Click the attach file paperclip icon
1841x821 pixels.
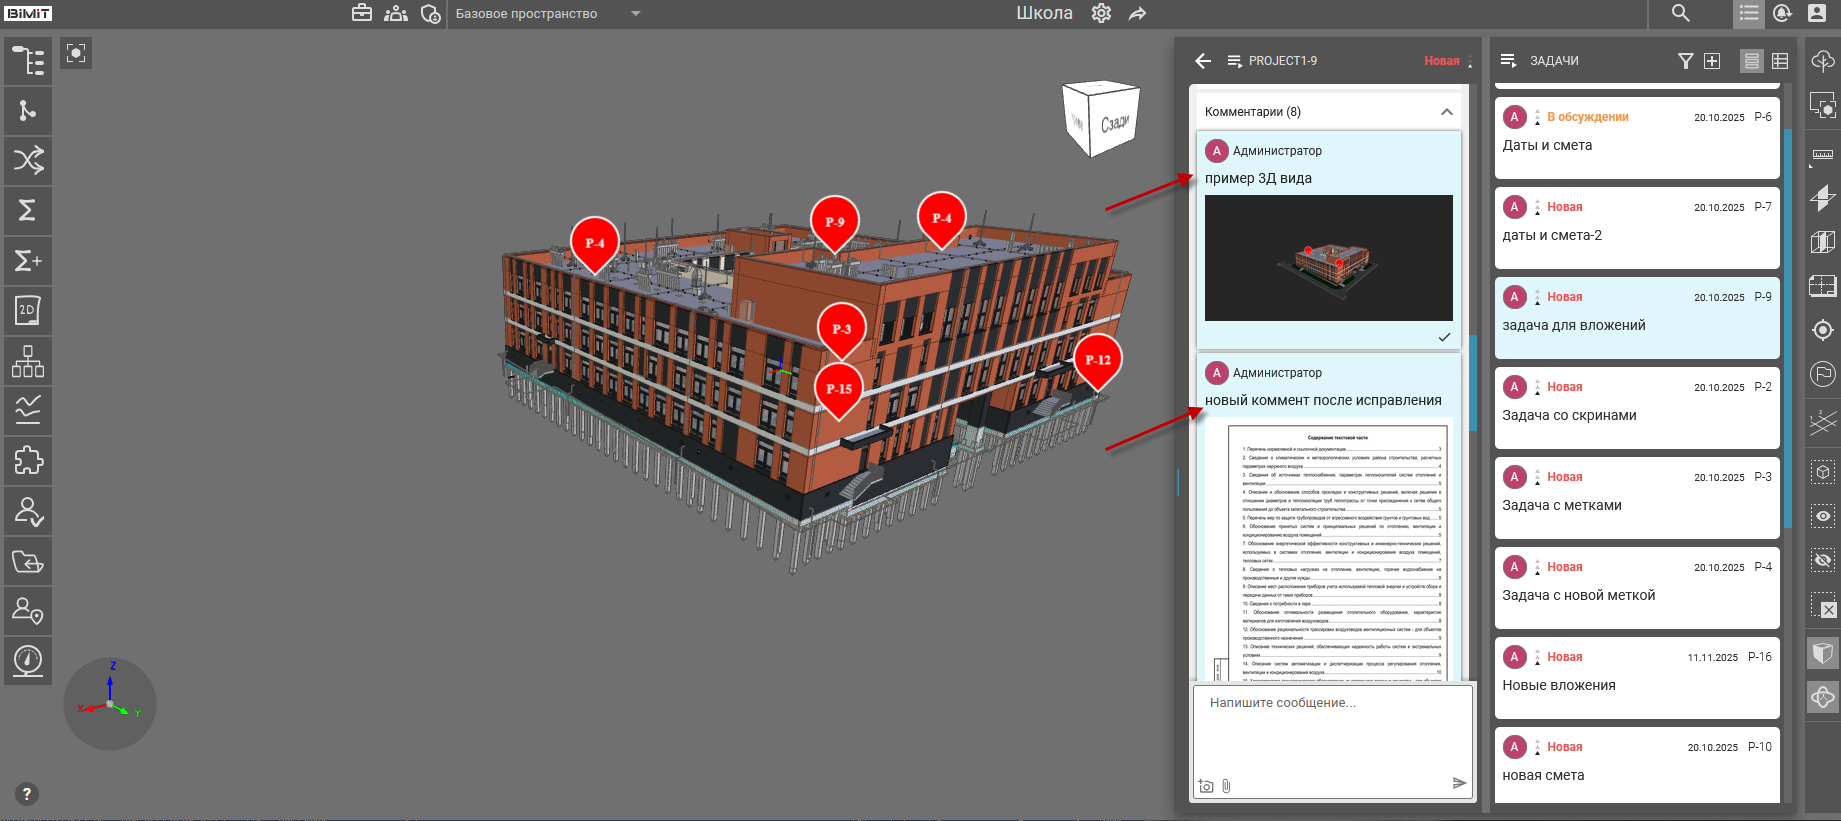point(1226,786)
